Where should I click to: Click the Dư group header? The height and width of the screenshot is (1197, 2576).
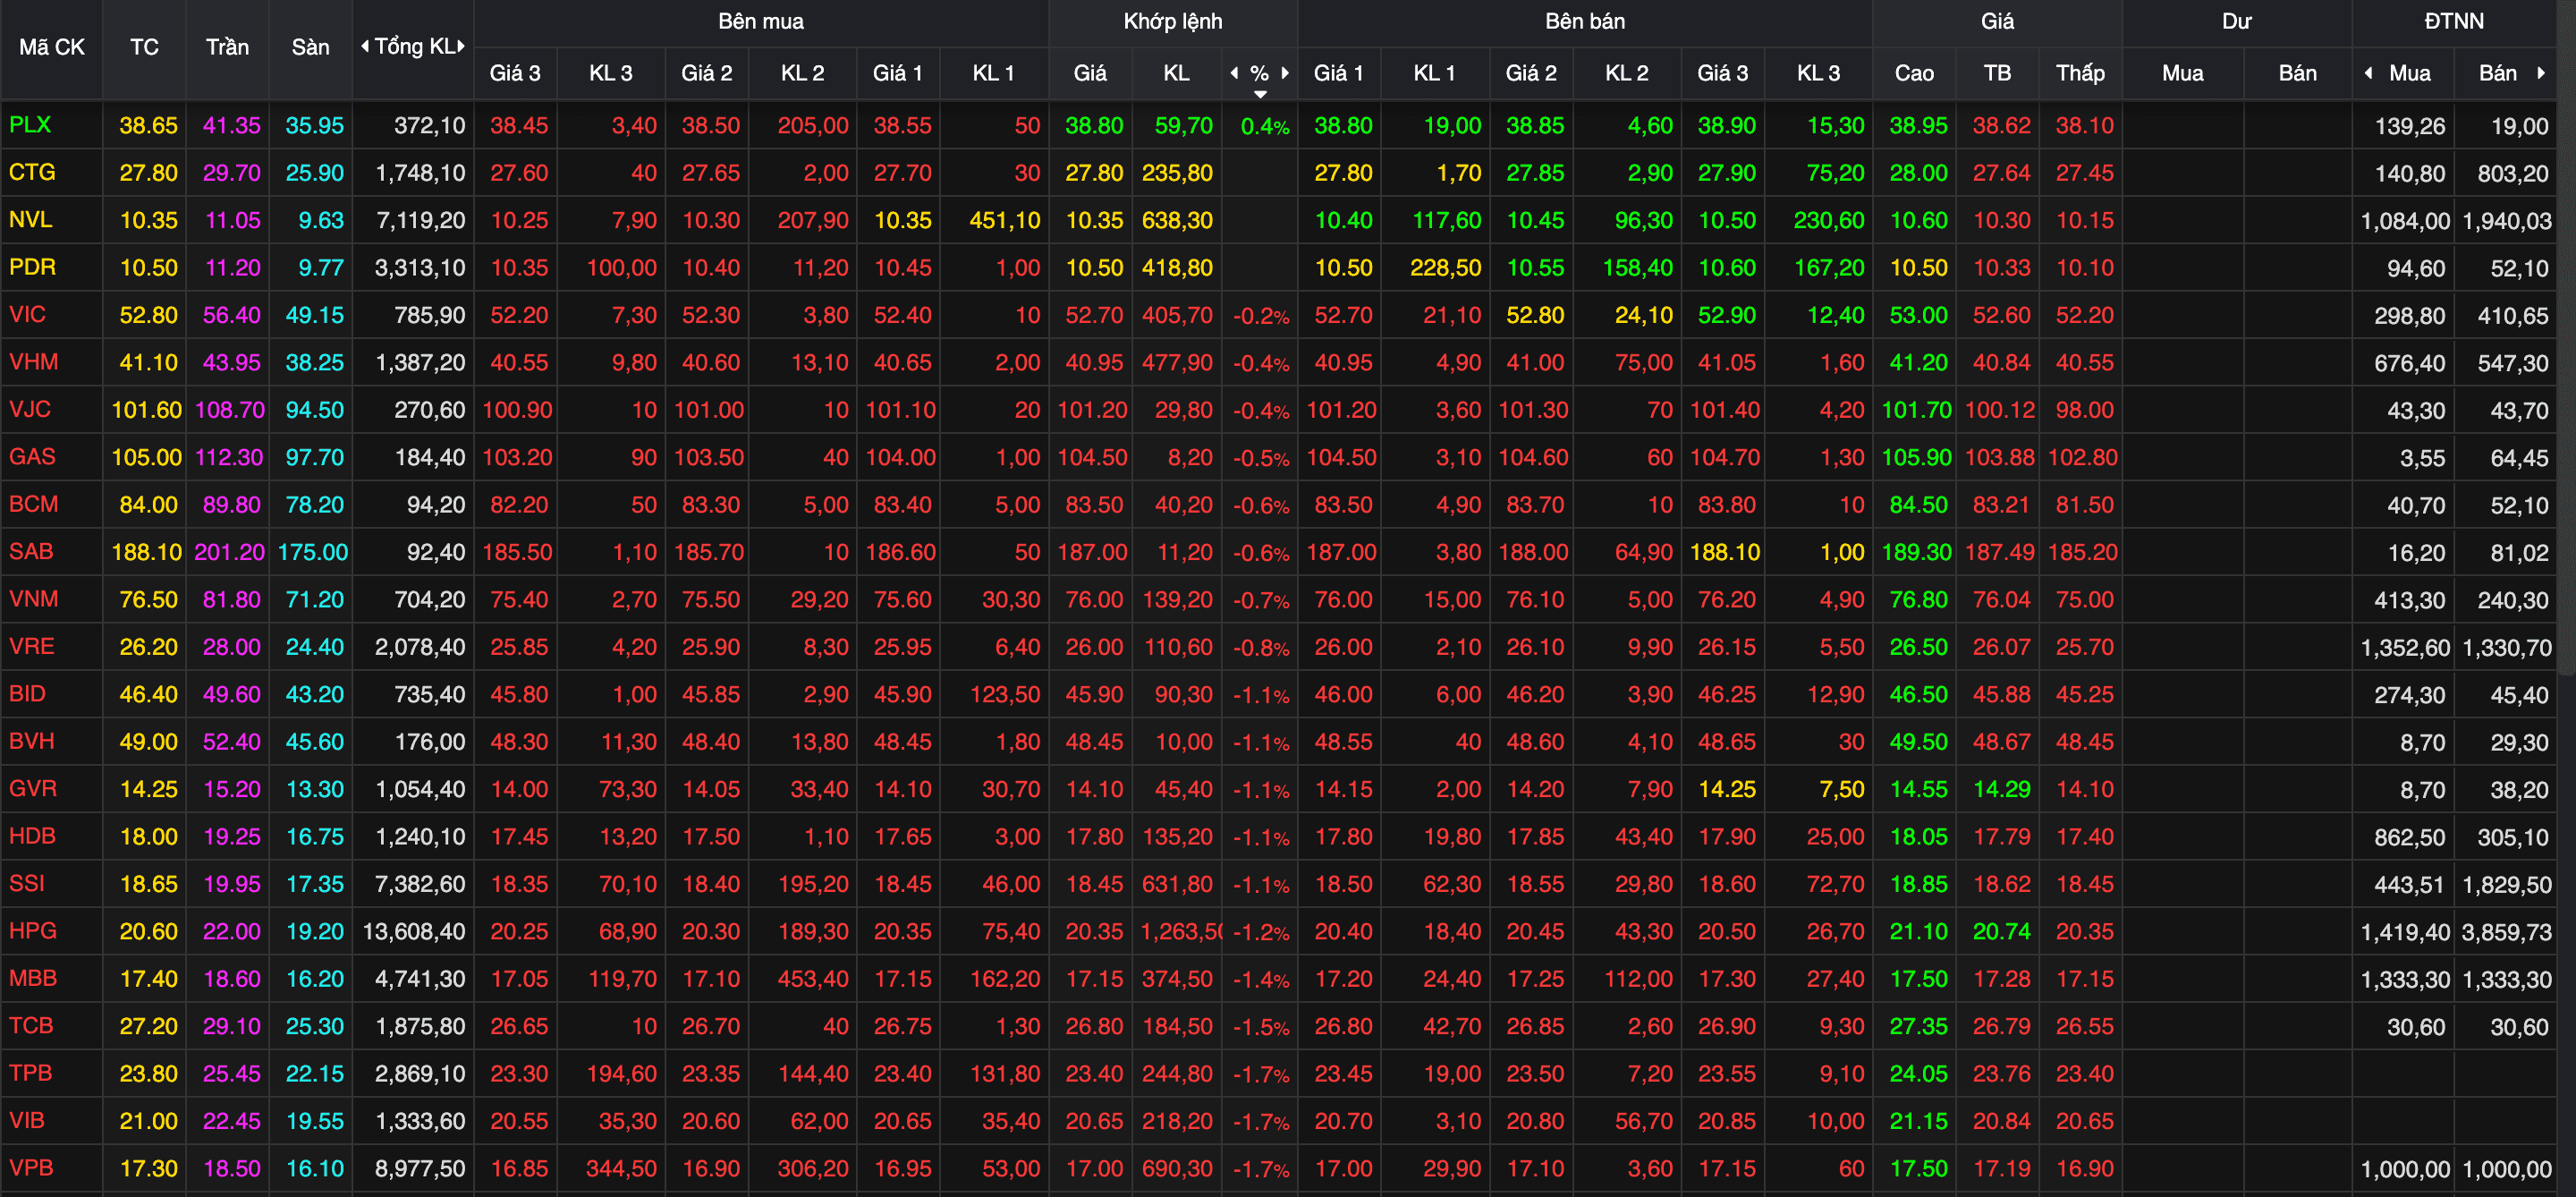click(2237, 21)
